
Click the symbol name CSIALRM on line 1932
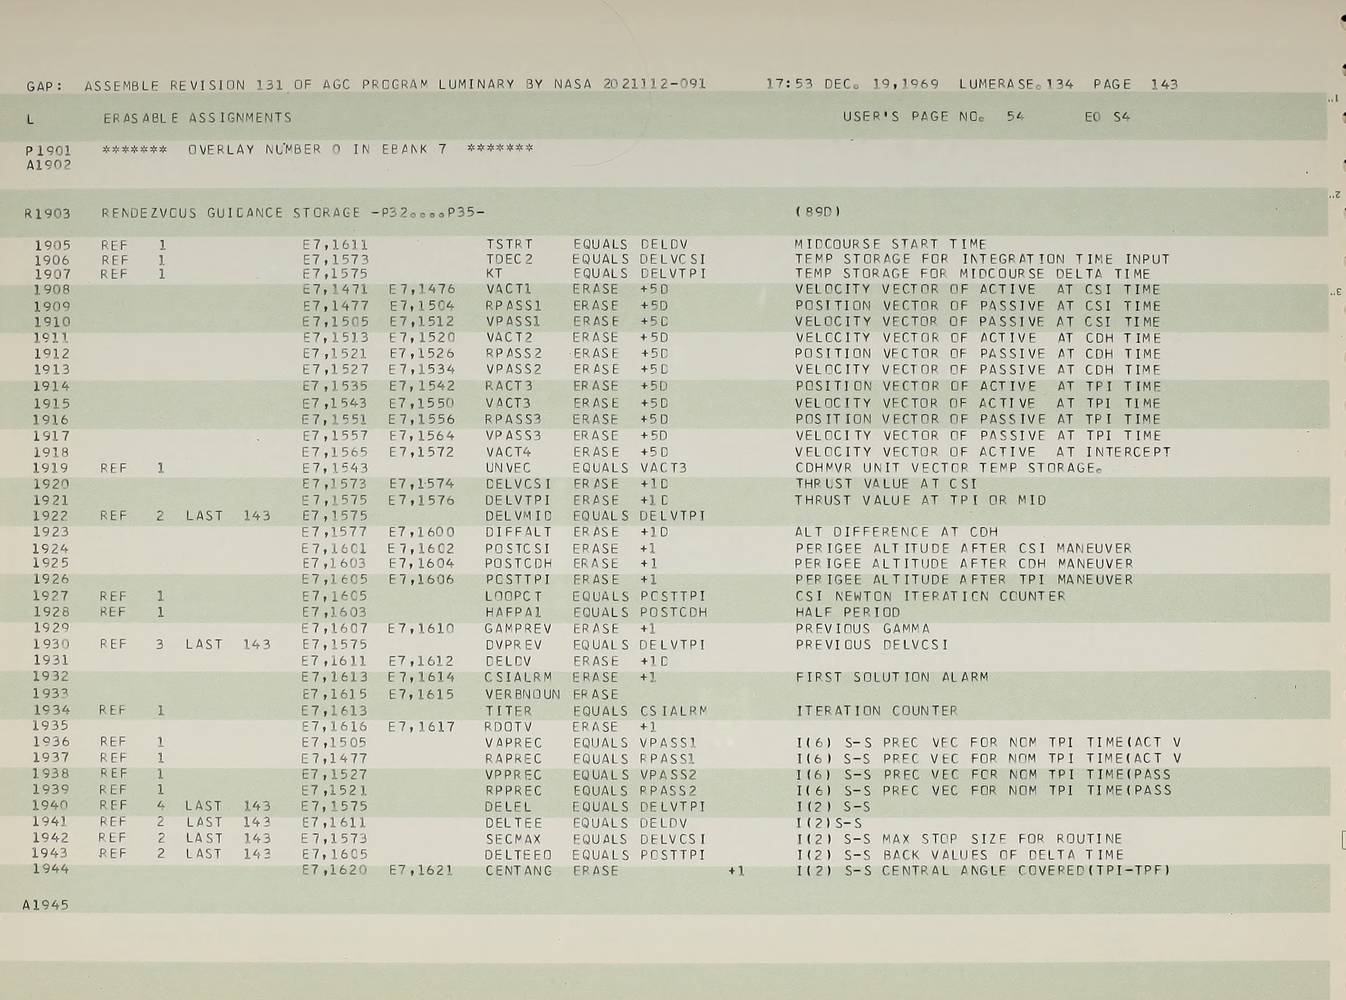(x=518, y=677)
